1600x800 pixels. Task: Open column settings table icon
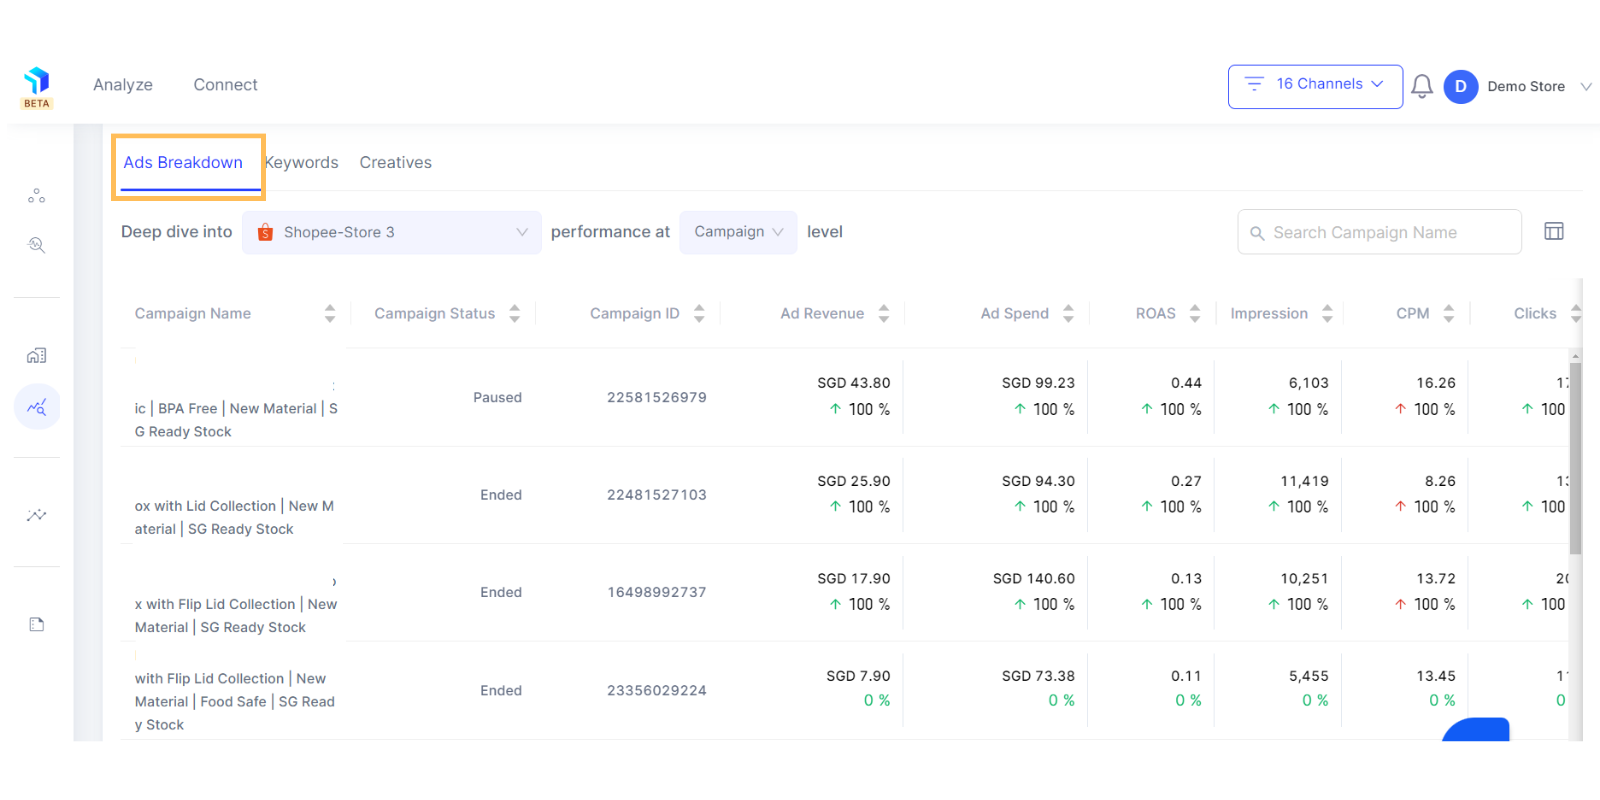tap(1554, 232)
